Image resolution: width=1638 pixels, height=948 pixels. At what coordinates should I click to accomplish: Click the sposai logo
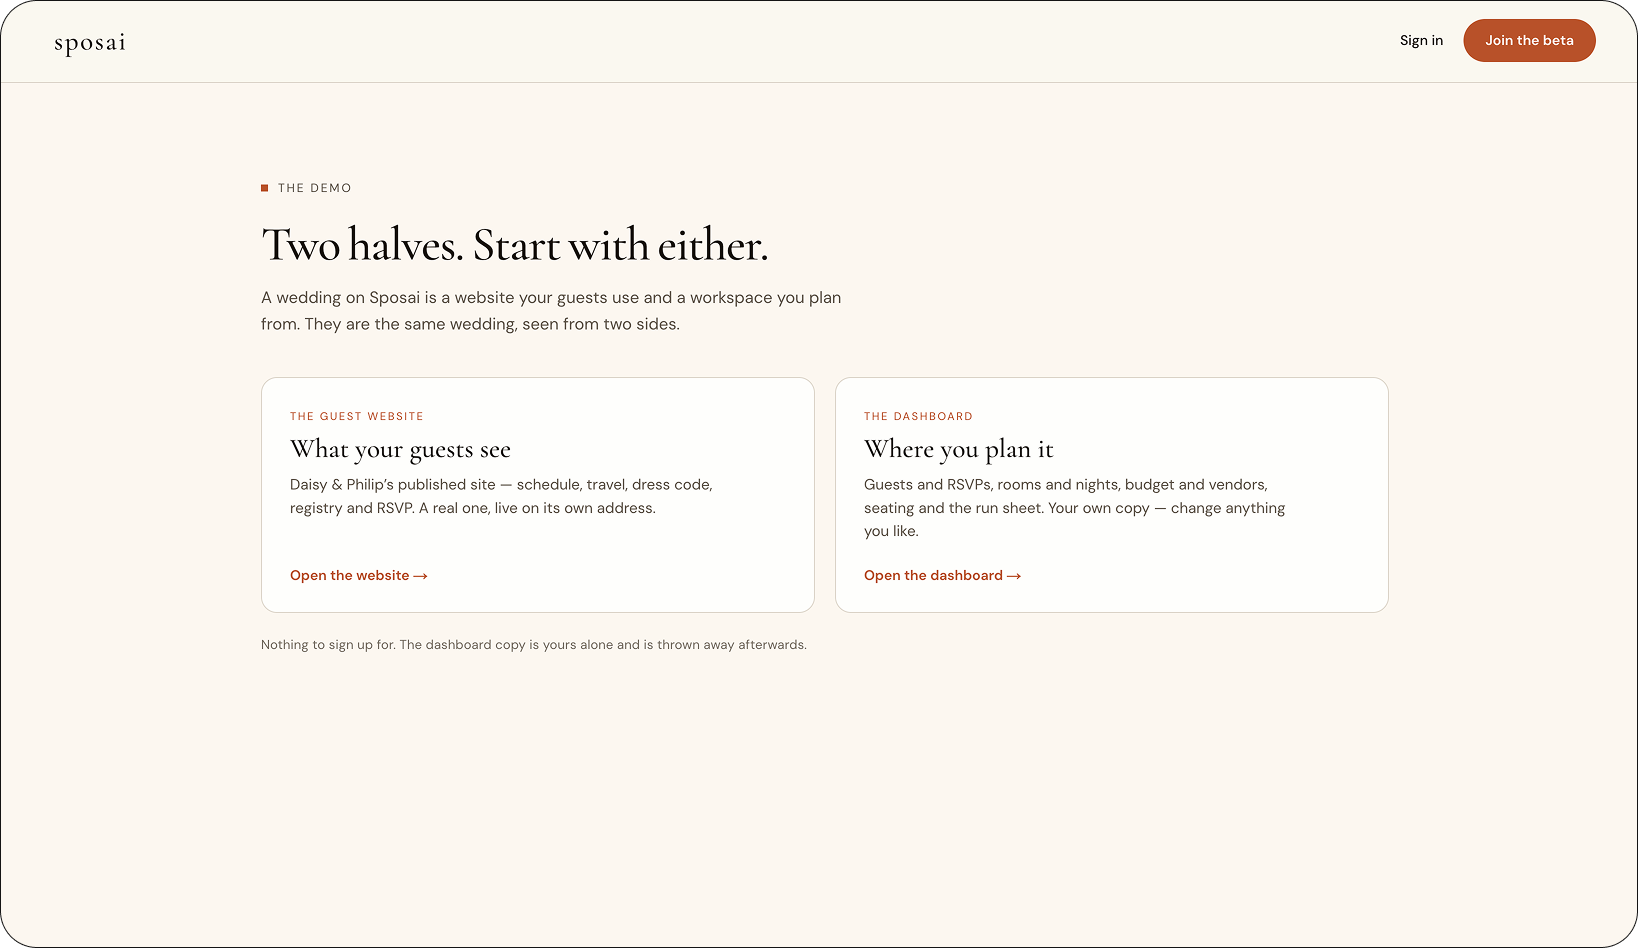click(x=90, y=42)
